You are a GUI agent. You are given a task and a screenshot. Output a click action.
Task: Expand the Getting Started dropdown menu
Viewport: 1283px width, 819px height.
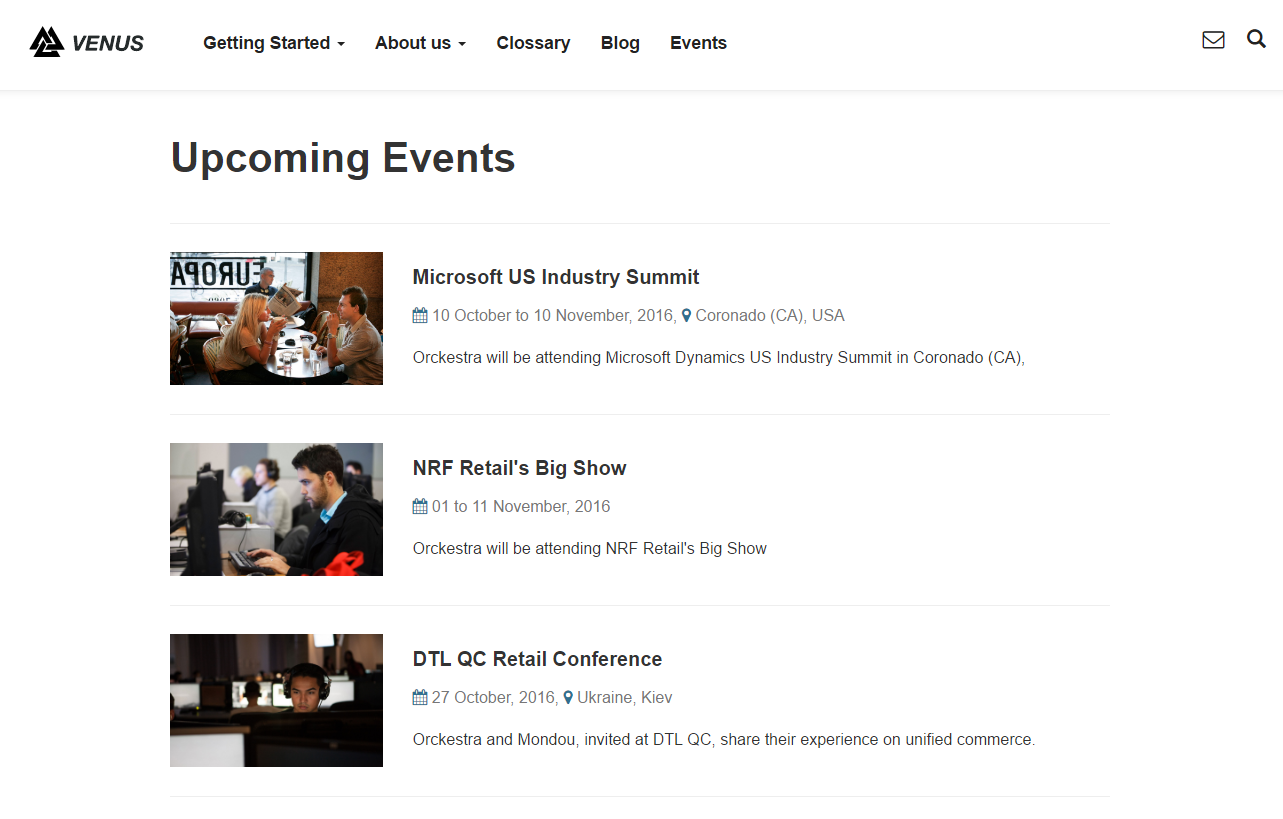point(273,43)
